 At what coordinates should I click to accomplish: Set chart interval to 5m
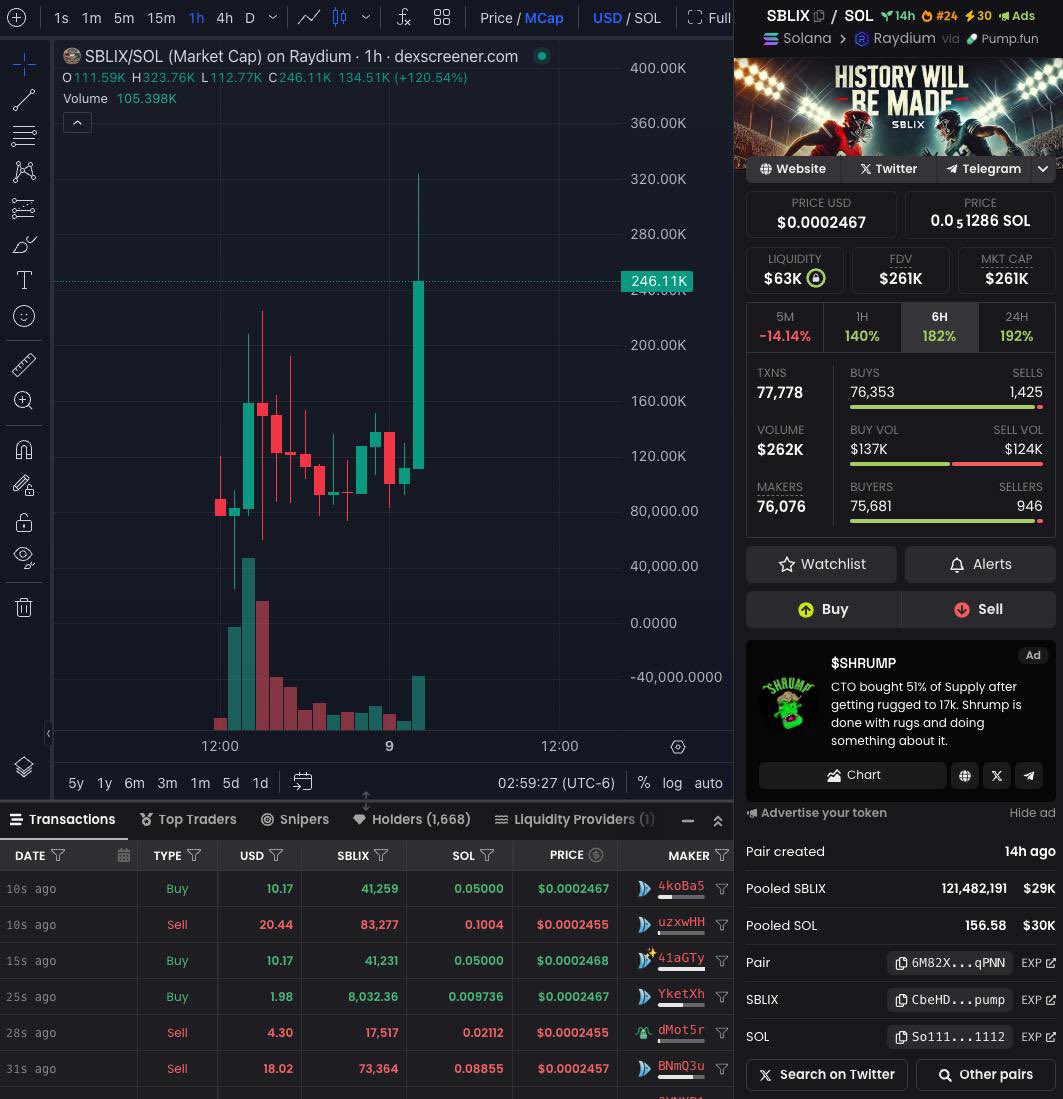pos(124,18)
